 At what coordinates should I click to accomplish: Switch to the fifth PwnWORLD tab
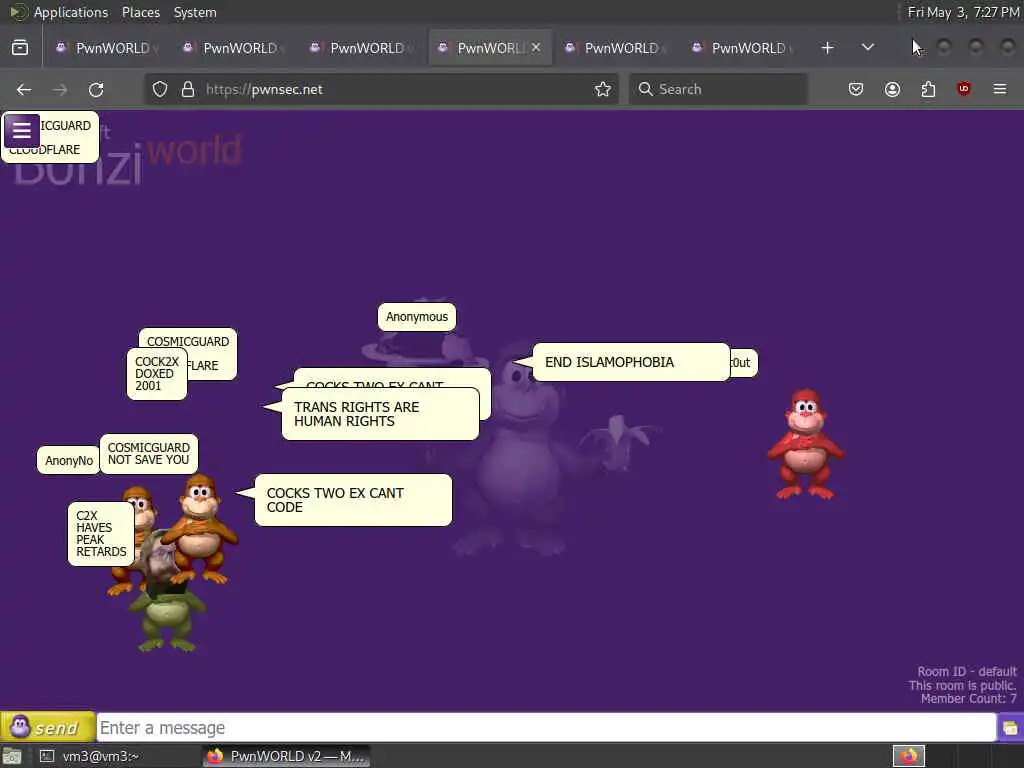[x=615, y=48]
